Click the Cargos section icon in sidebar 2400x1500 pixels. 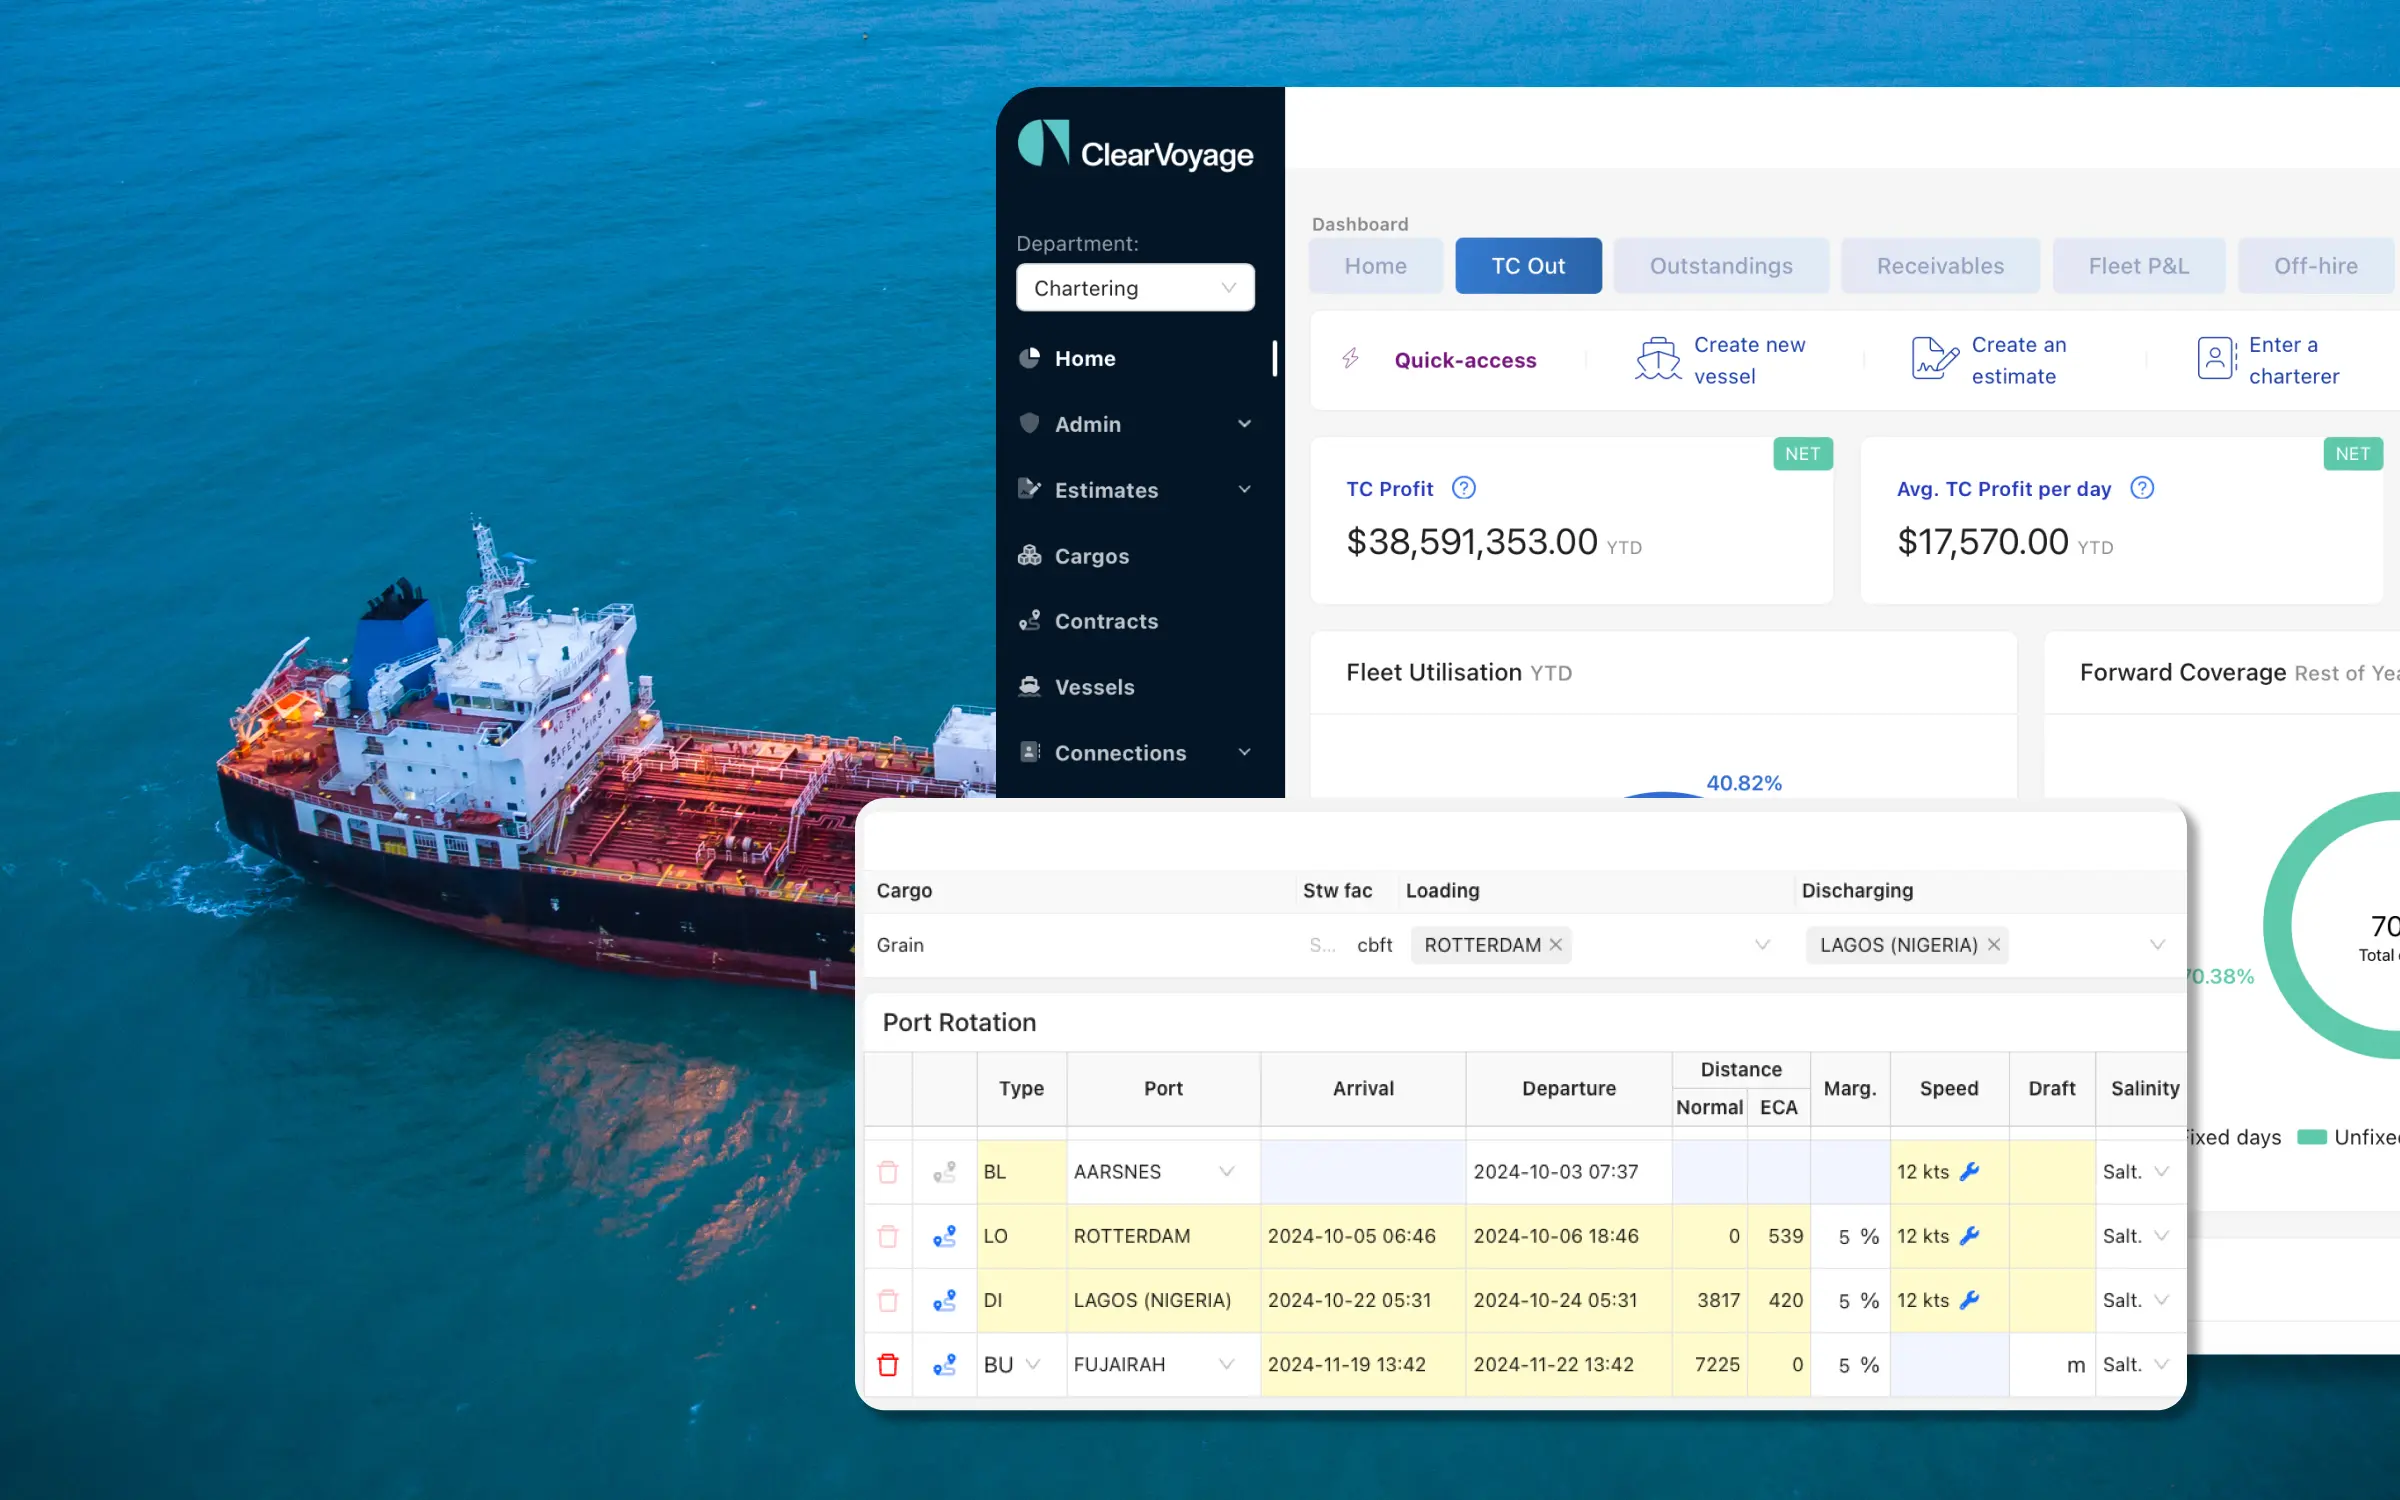click(x=1030, y=555)
